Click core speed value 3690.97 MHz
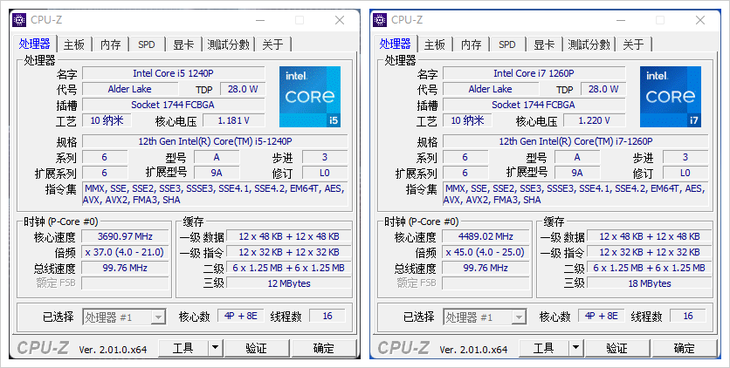Image resolution: width=730 pixels, height=368 pixels. (125, 236)
